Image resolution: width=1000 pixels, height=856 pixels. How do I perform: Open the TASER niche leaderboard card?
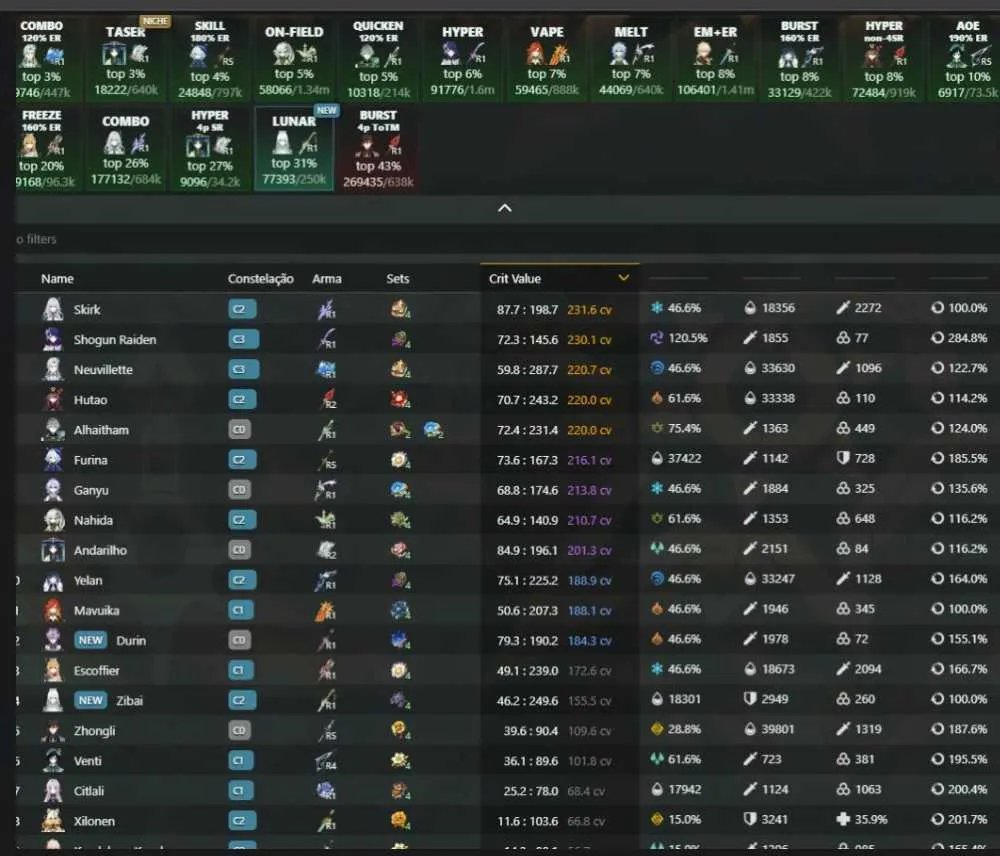(126, 59)
